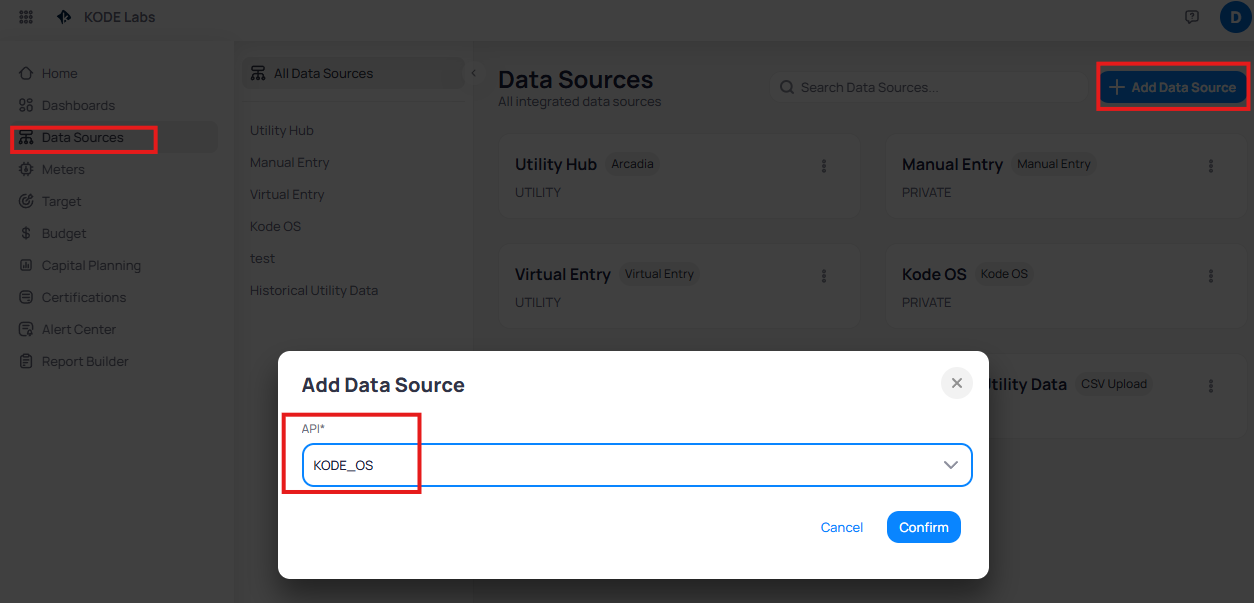This screenshot has width=1254, height=603.
Task: Click Cancel in Add Data Source dialog
Action: [842, 527]
